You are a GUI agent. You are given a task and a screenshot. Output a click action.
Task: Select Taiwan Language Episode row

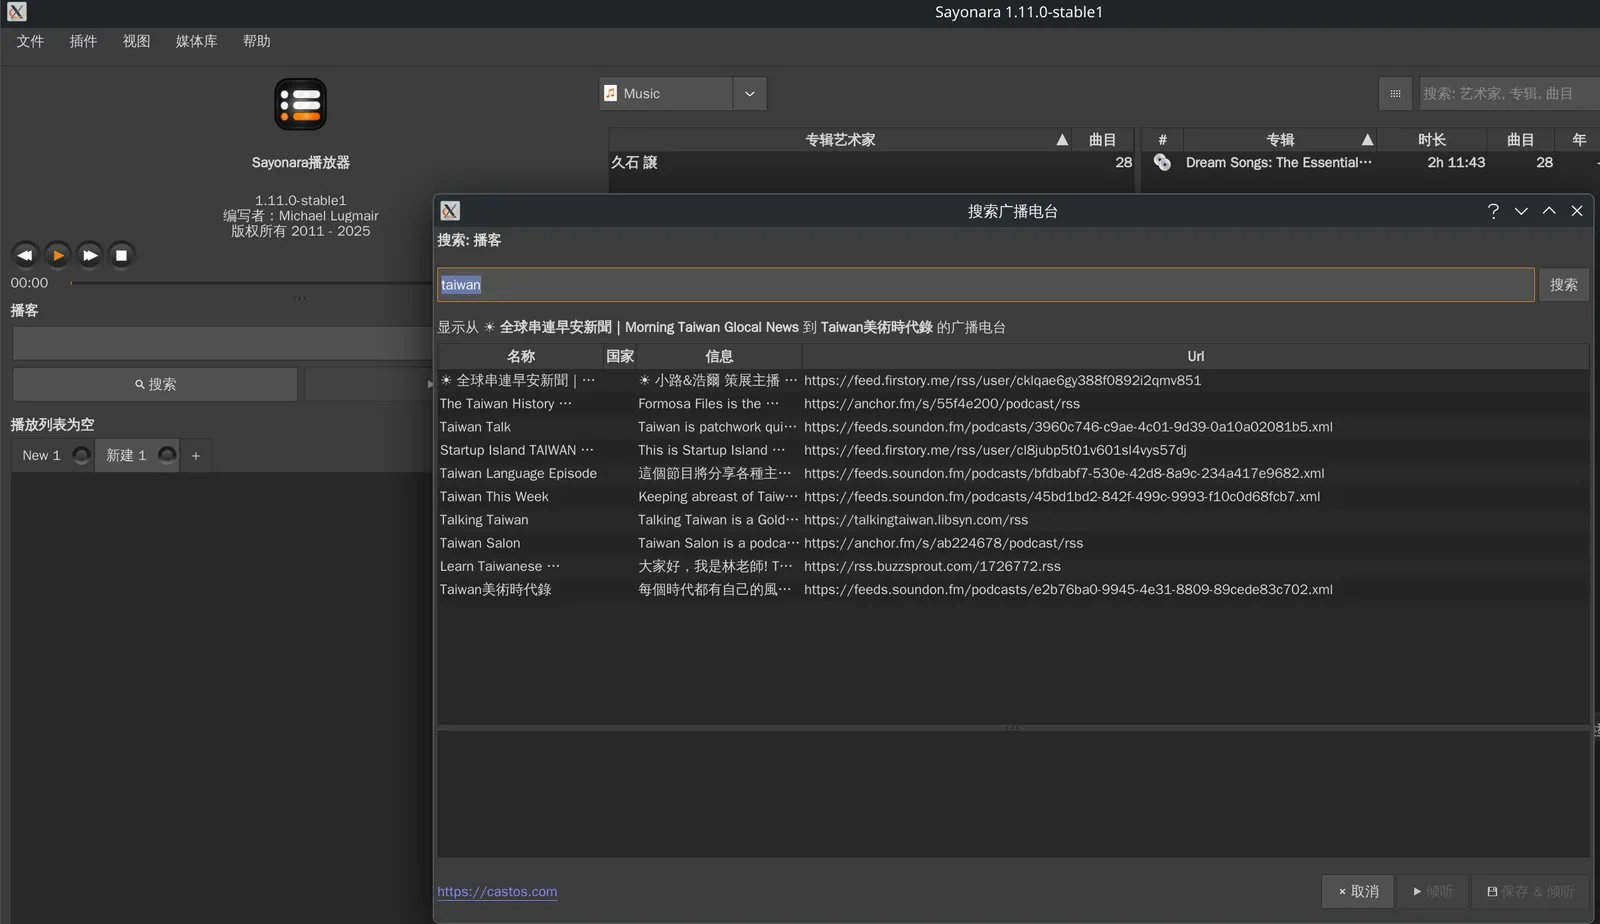(x=1012, y=473)
